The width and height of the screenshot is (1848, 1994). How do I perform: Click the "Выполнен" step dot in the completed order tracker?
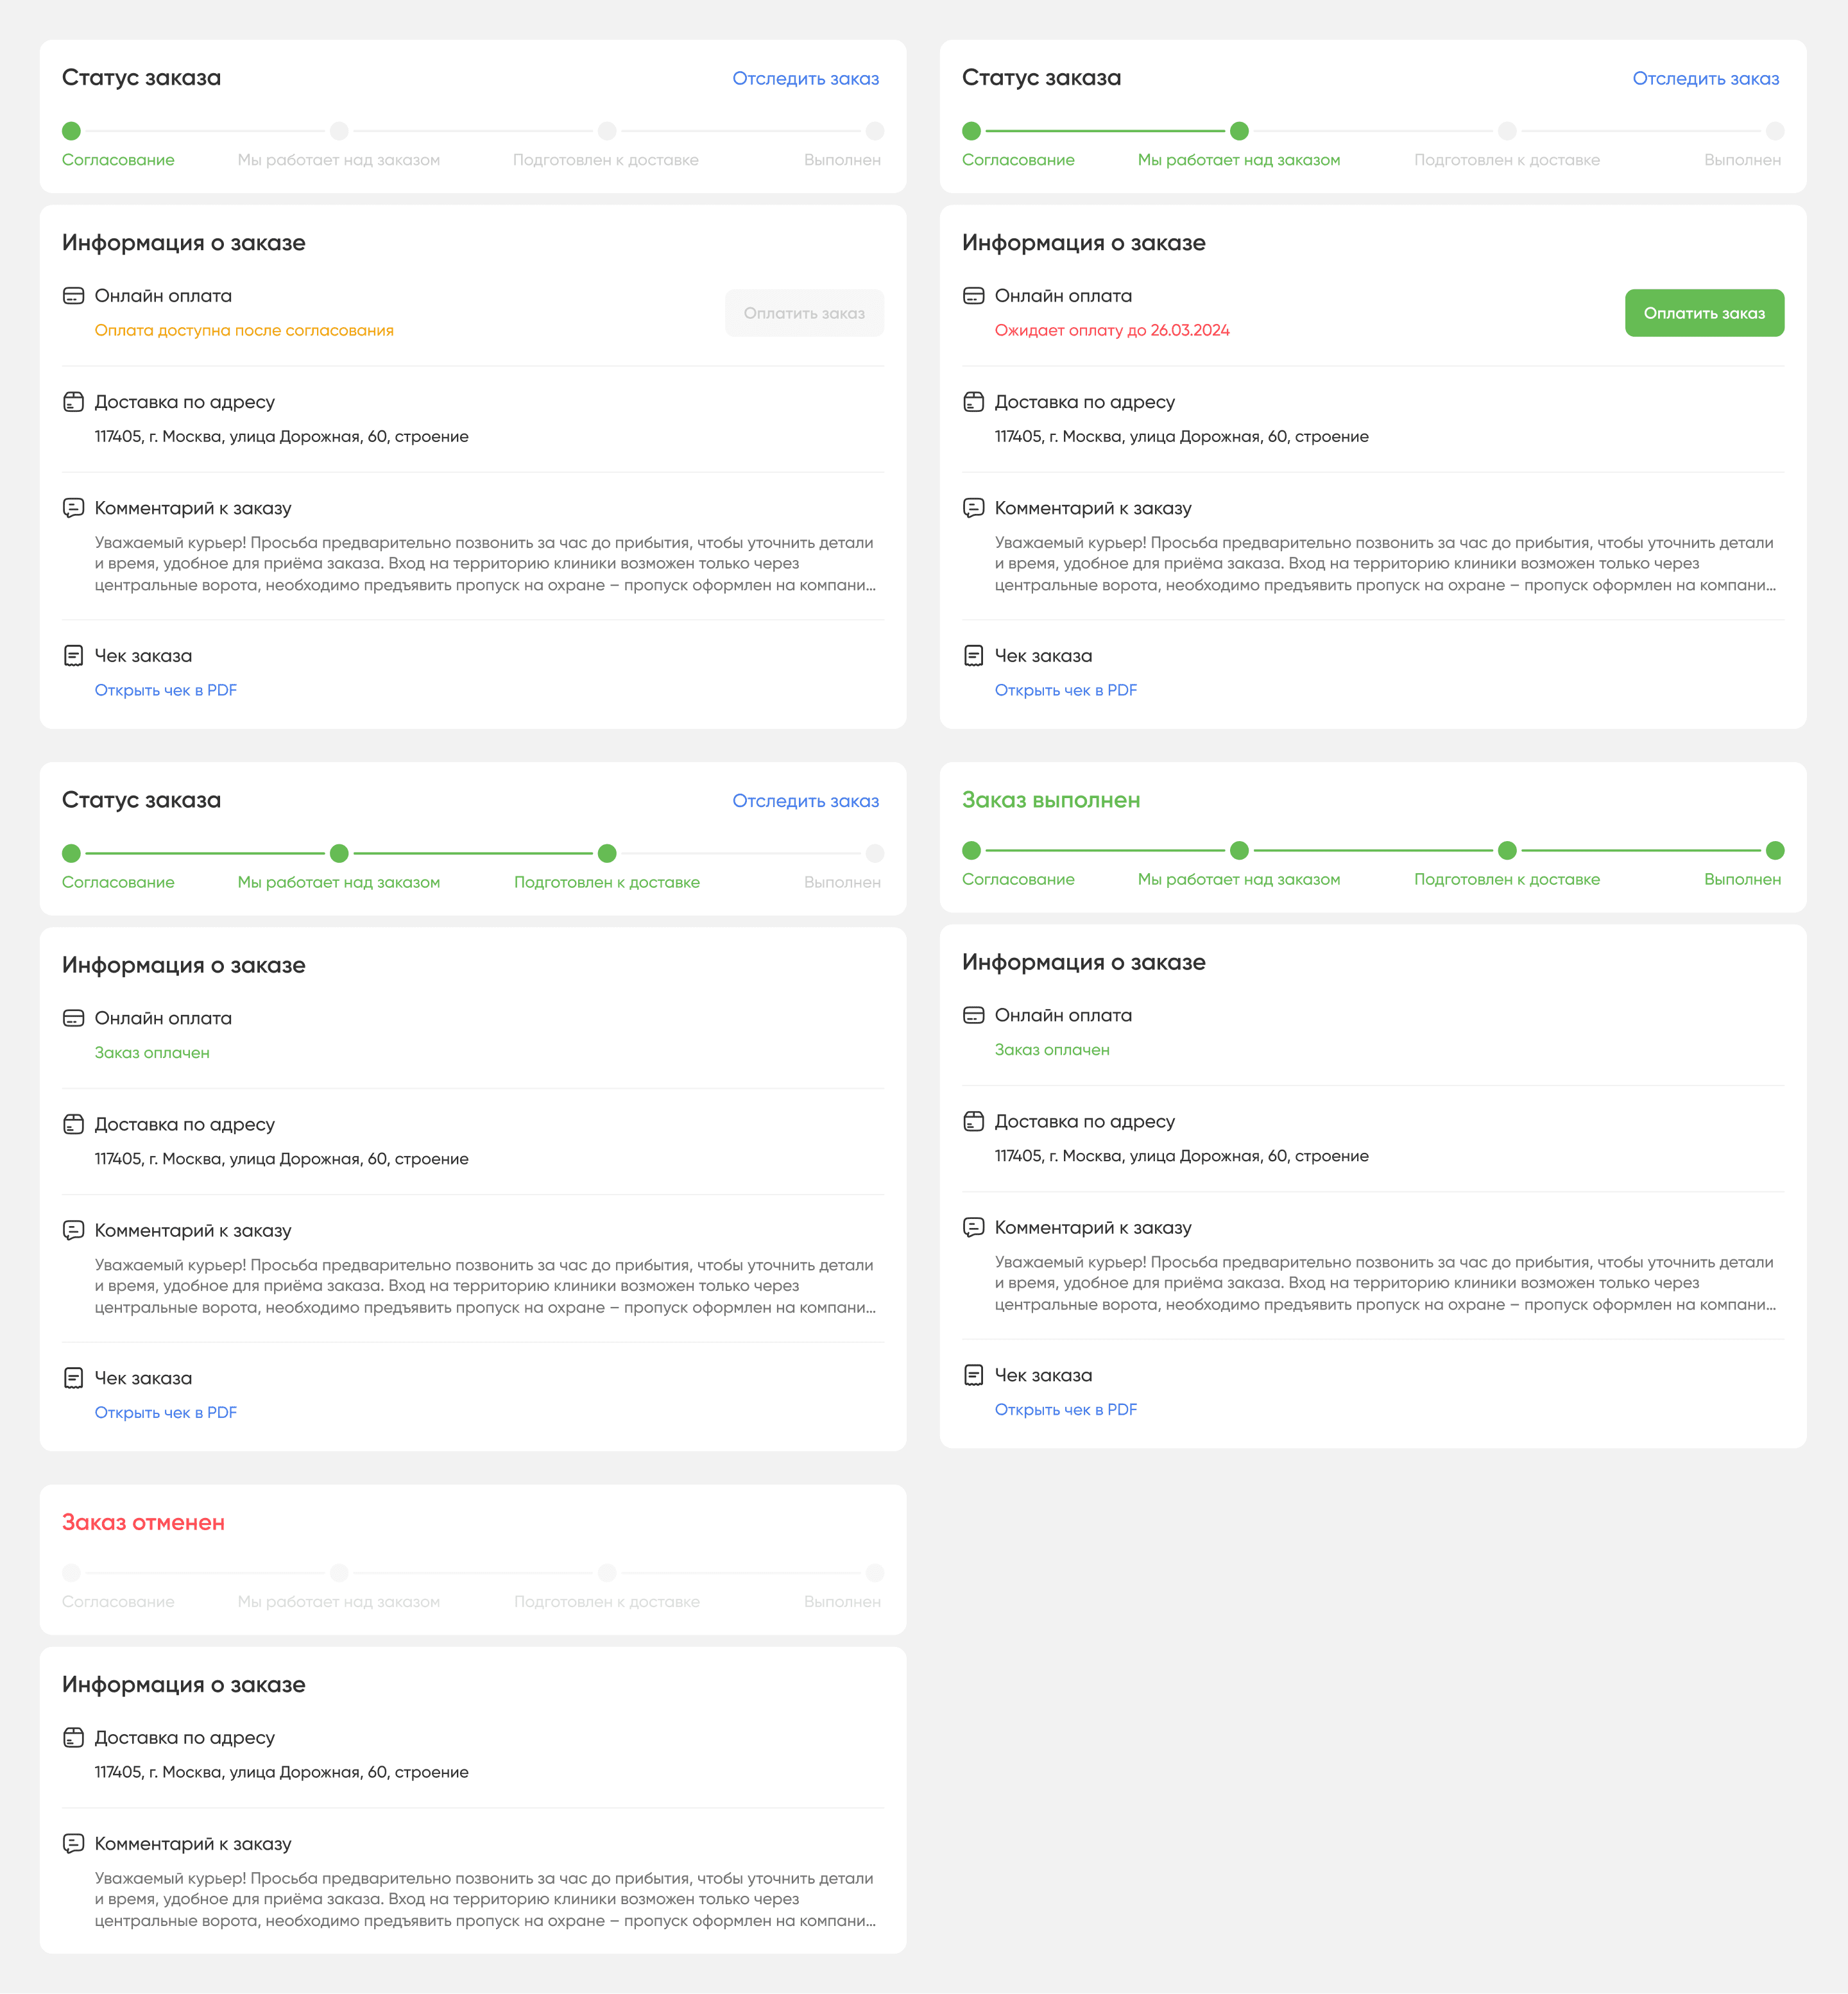(x=1775, y=851)
